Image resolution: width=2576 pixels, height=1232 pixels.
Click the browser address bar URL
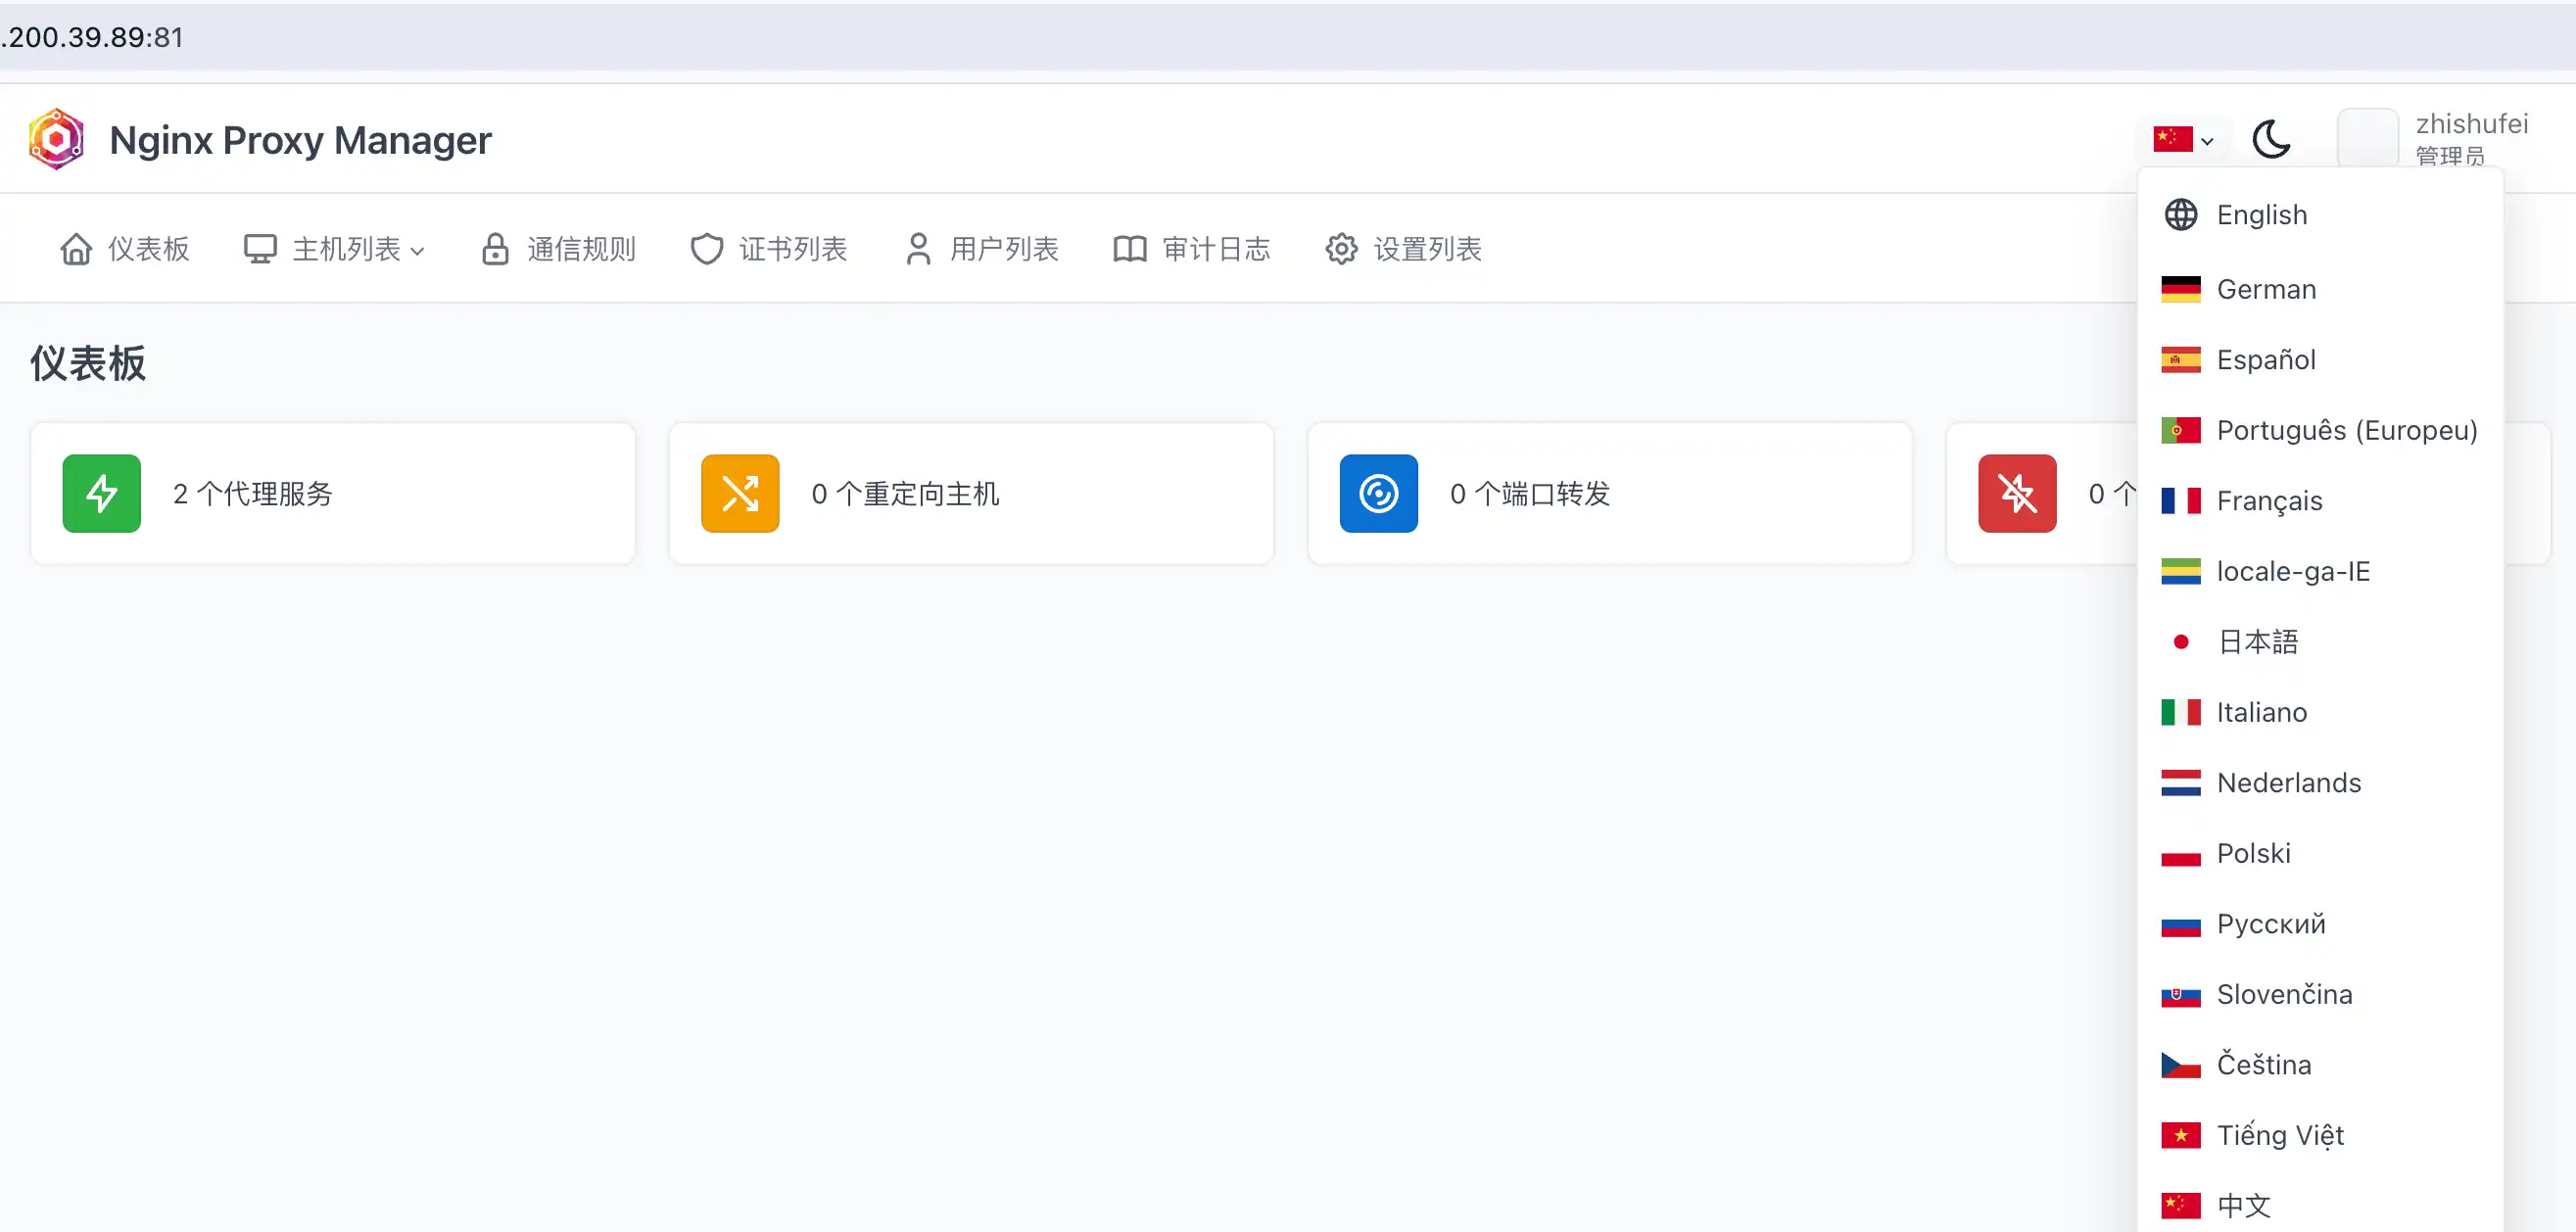tap(93, 37)
